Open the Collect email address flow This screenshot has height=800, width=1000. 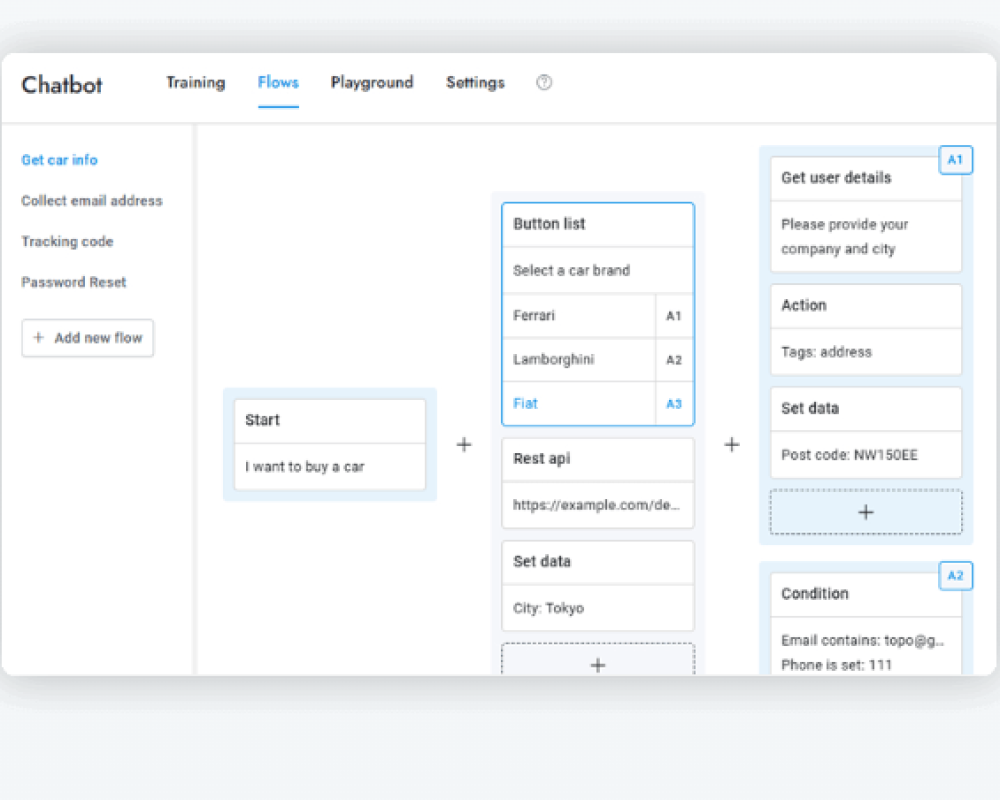tap(92, 201)
